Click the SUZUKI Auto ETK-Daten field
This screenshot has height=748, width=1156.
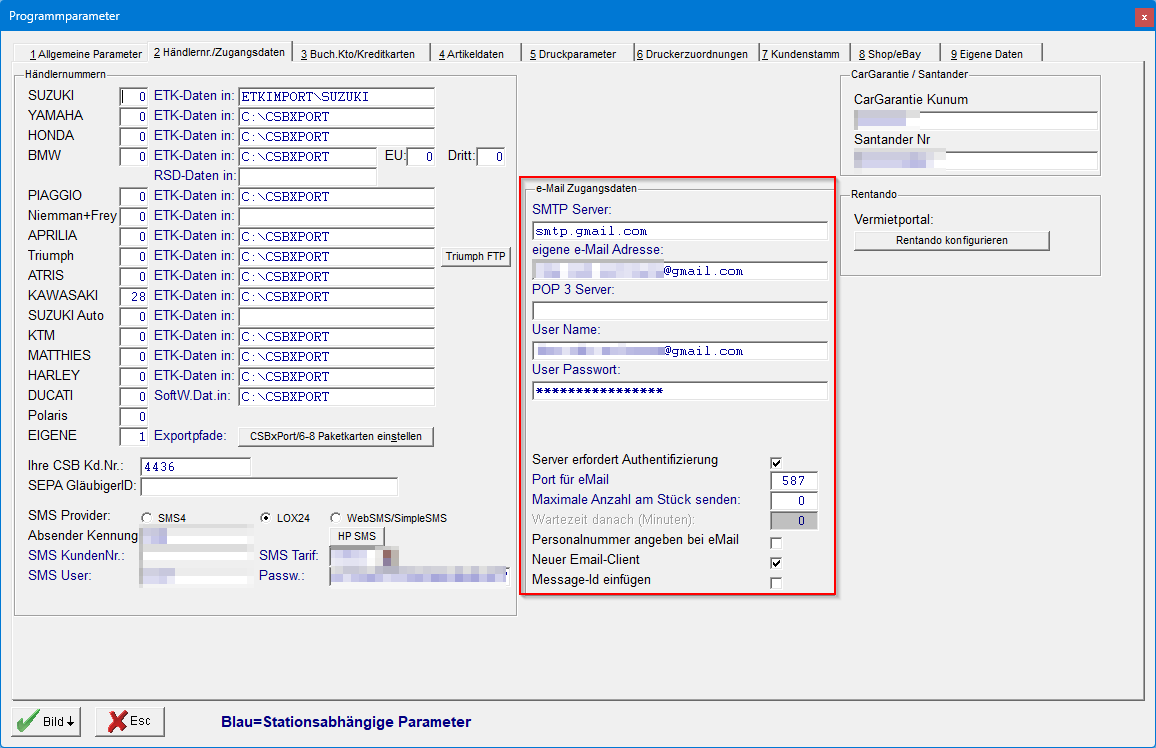coord(336,317)
